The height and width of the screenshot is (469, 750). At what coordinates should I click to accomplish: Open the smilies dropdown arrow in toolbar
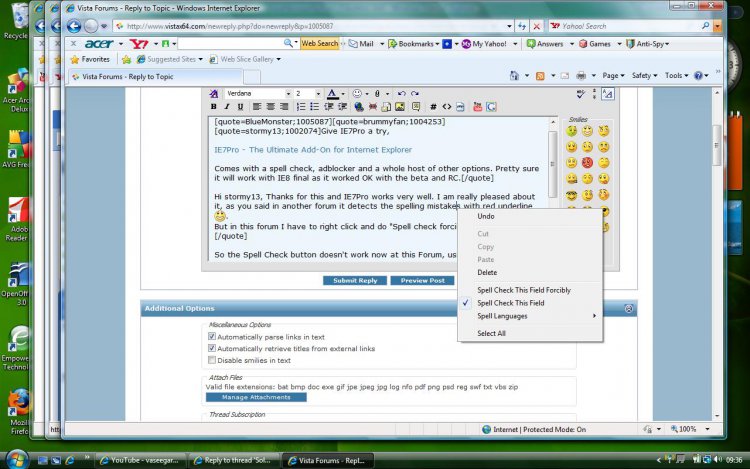(x=367, y=94)
